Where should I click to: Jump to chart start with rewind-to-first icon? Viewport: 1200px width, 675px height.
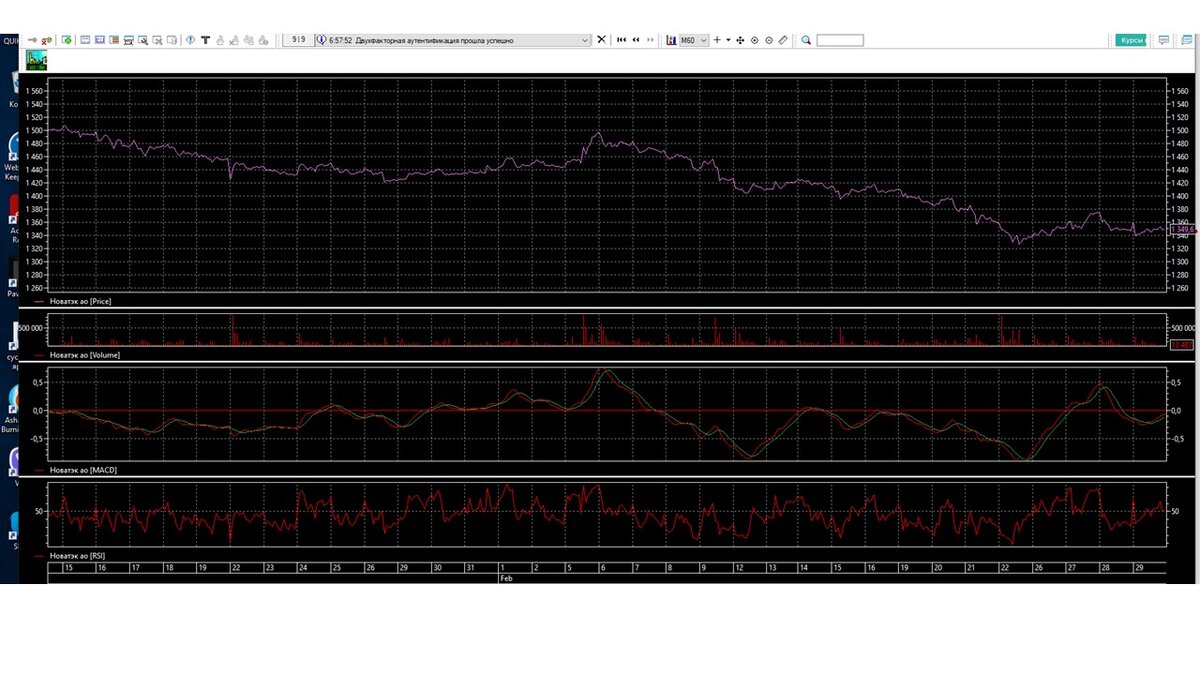(622, 40)
